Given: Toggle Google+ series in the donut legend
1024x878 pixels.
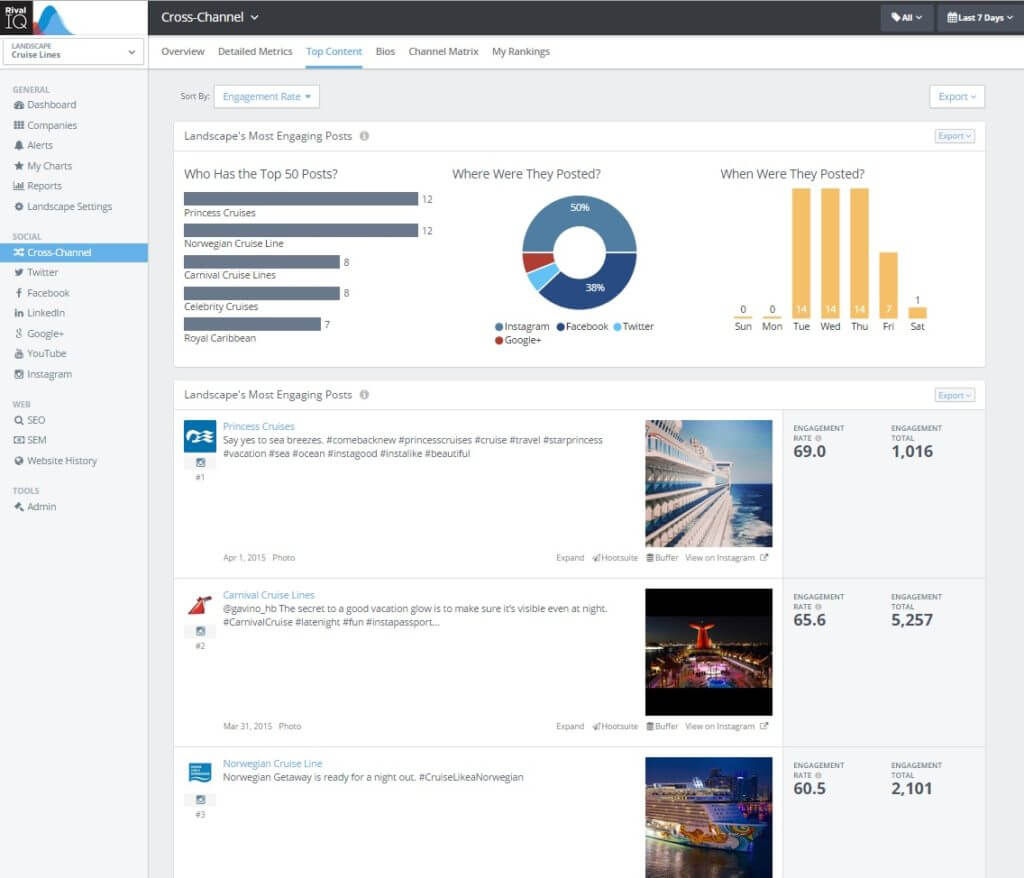Looking at the screenshot, I should pyautogui.click(x=518, y=340).
